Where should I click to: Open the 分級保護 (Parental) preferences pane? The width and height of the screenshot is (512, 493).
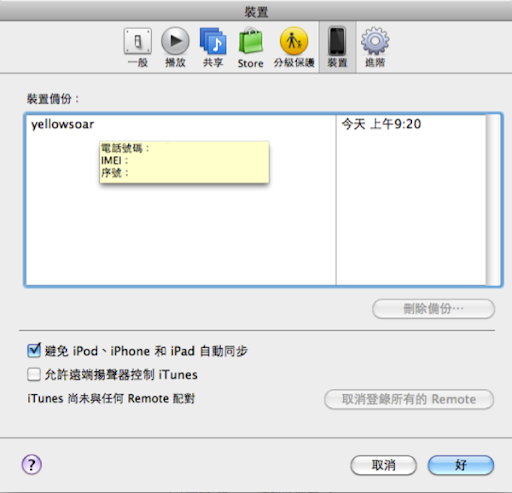[294, 47]
